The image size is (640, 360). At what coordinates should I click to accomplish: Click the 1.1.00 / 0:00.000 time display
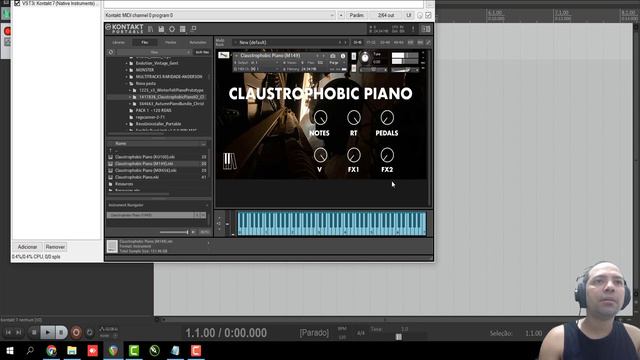click(x=226, y=333)
